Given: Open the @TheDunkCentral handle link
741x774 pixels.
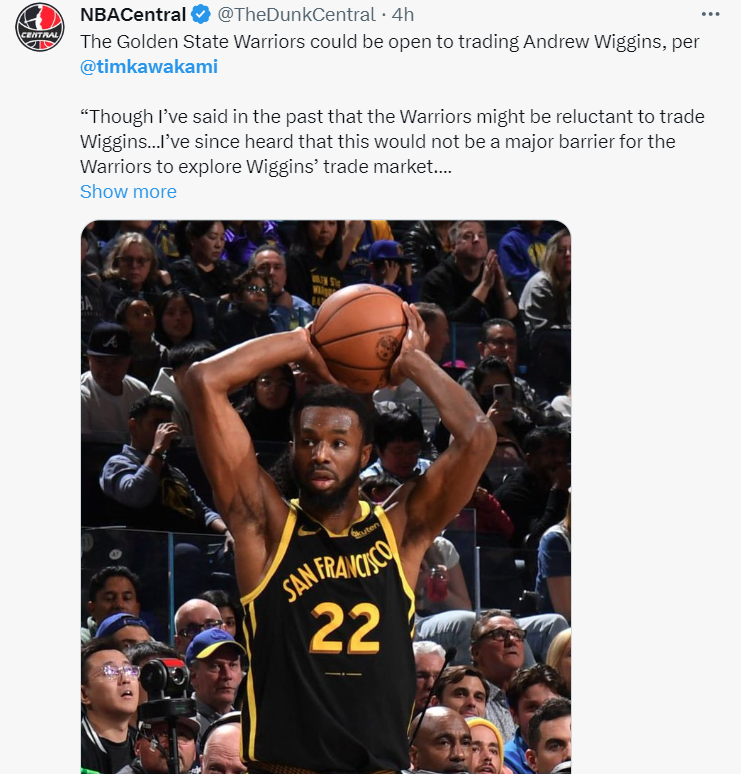Looking at the screenshot, I should point(296,15).
